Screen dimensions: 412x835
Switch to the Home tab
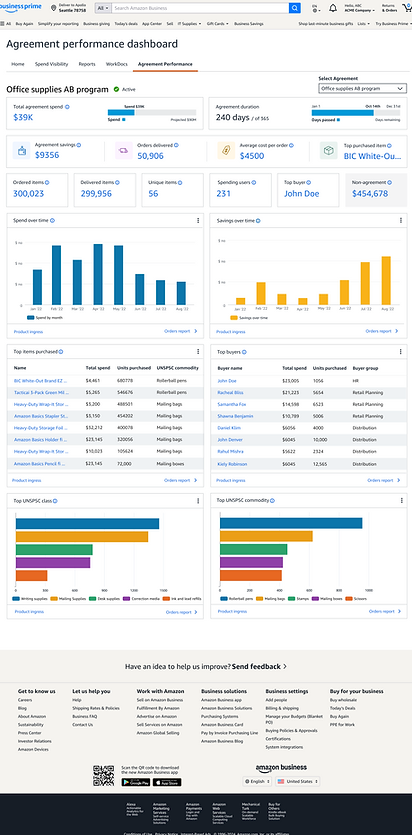click(x=18, y=64)
